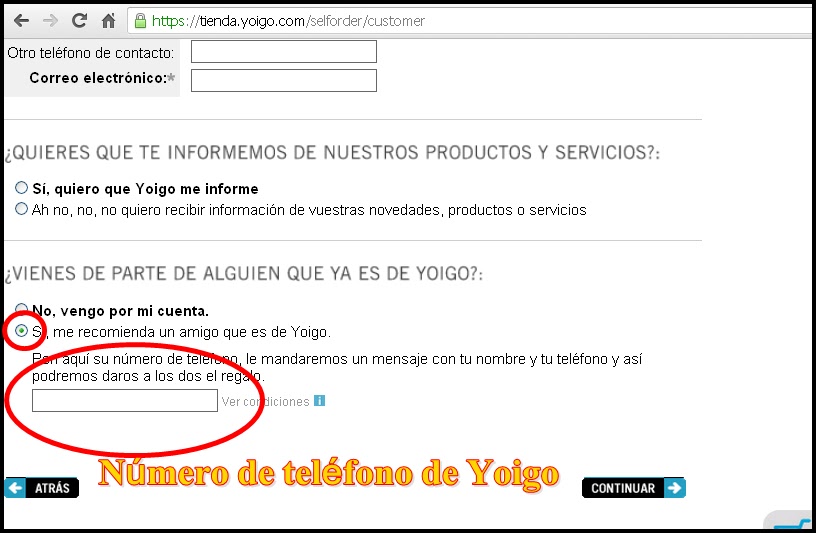816x533 pixels.
Task: Select Sí, me recomienda un amigo radio
Action: [x=21, y=331]
